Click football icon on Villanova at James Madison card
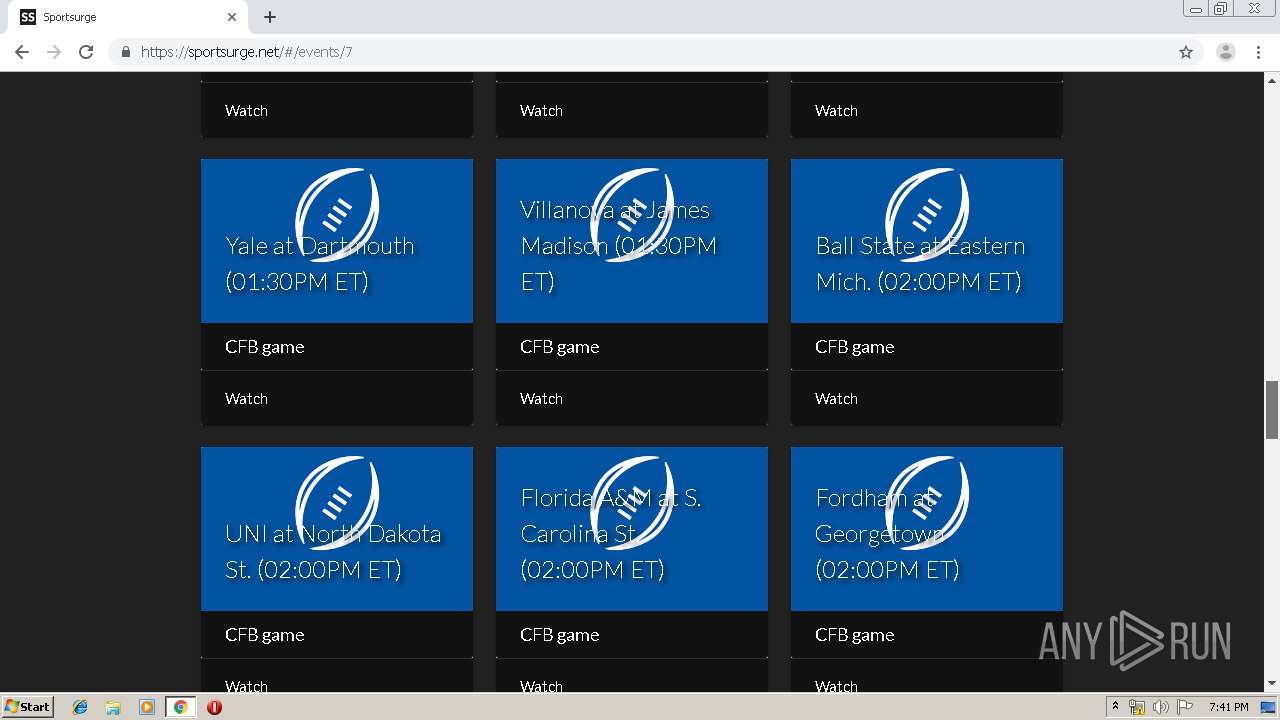 point(632,215)
